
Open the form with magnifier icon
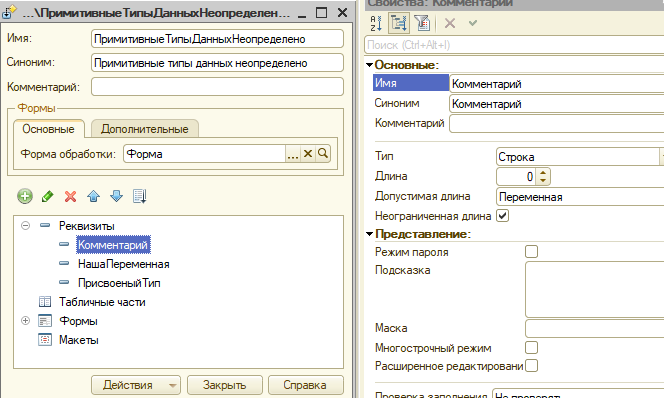323,153
